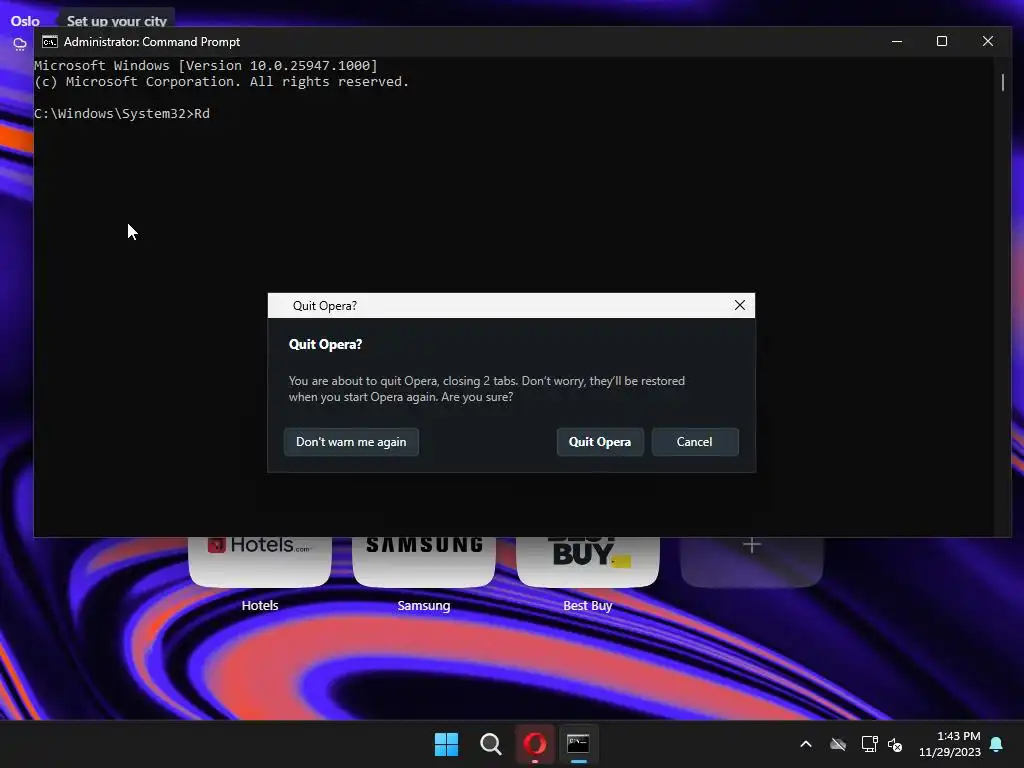Cancel the Quit Opera dialog

(x=695, y=442)
